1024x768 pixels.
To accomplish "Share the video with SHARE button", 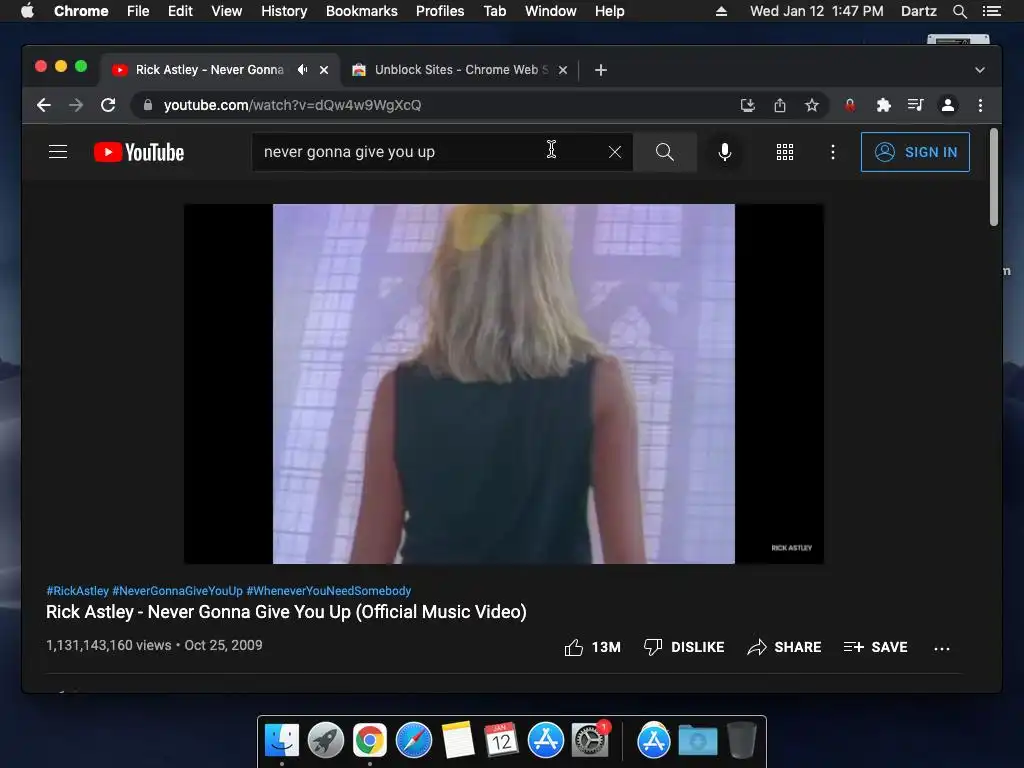I will point(784,647).
